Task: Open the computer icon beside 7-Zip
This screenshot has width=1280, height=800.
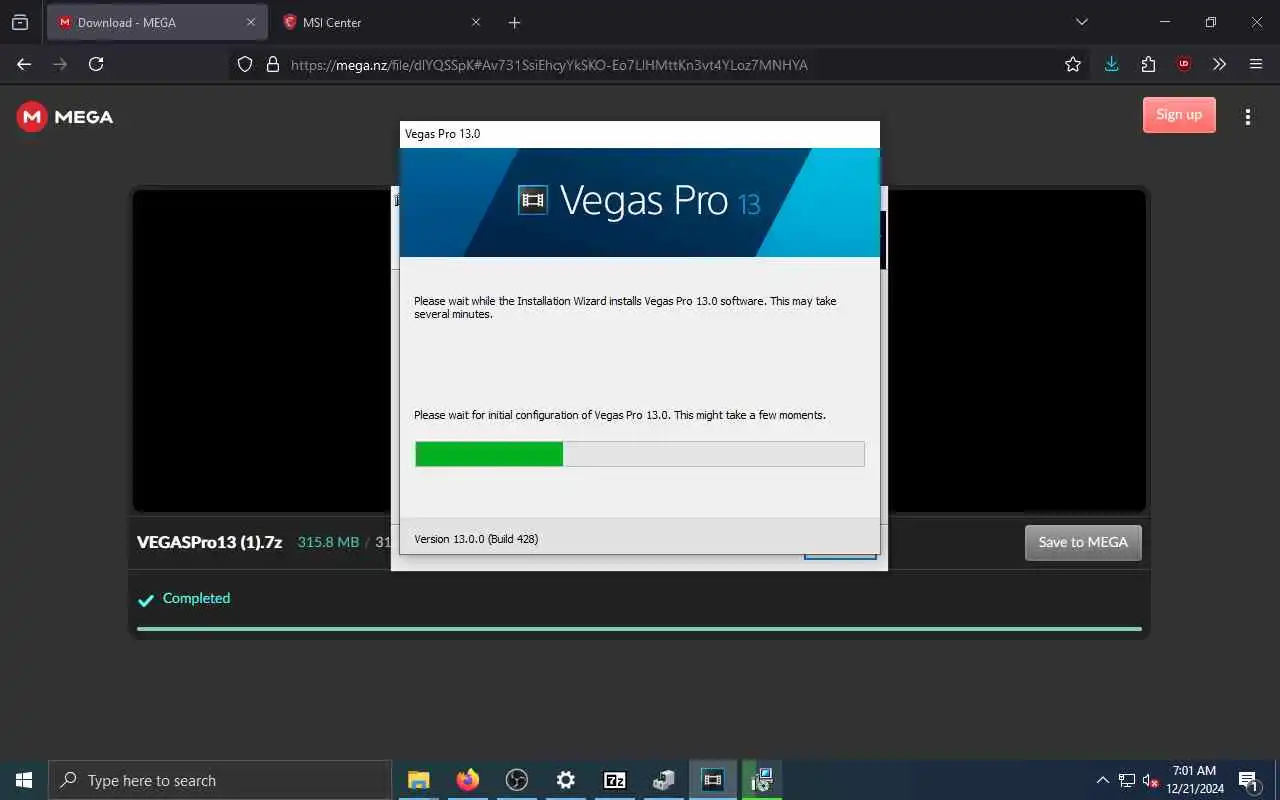Action: pyautogui.click(x=663, y=780)
